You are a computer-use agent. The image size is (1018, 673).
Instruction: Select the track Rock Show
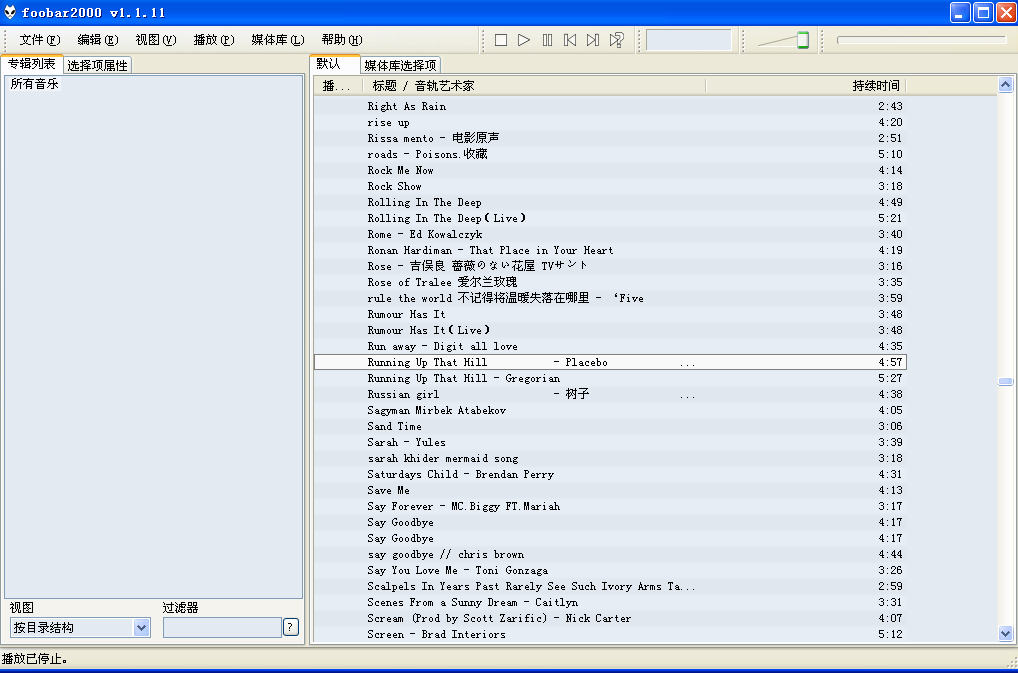[x=610, y=186]
